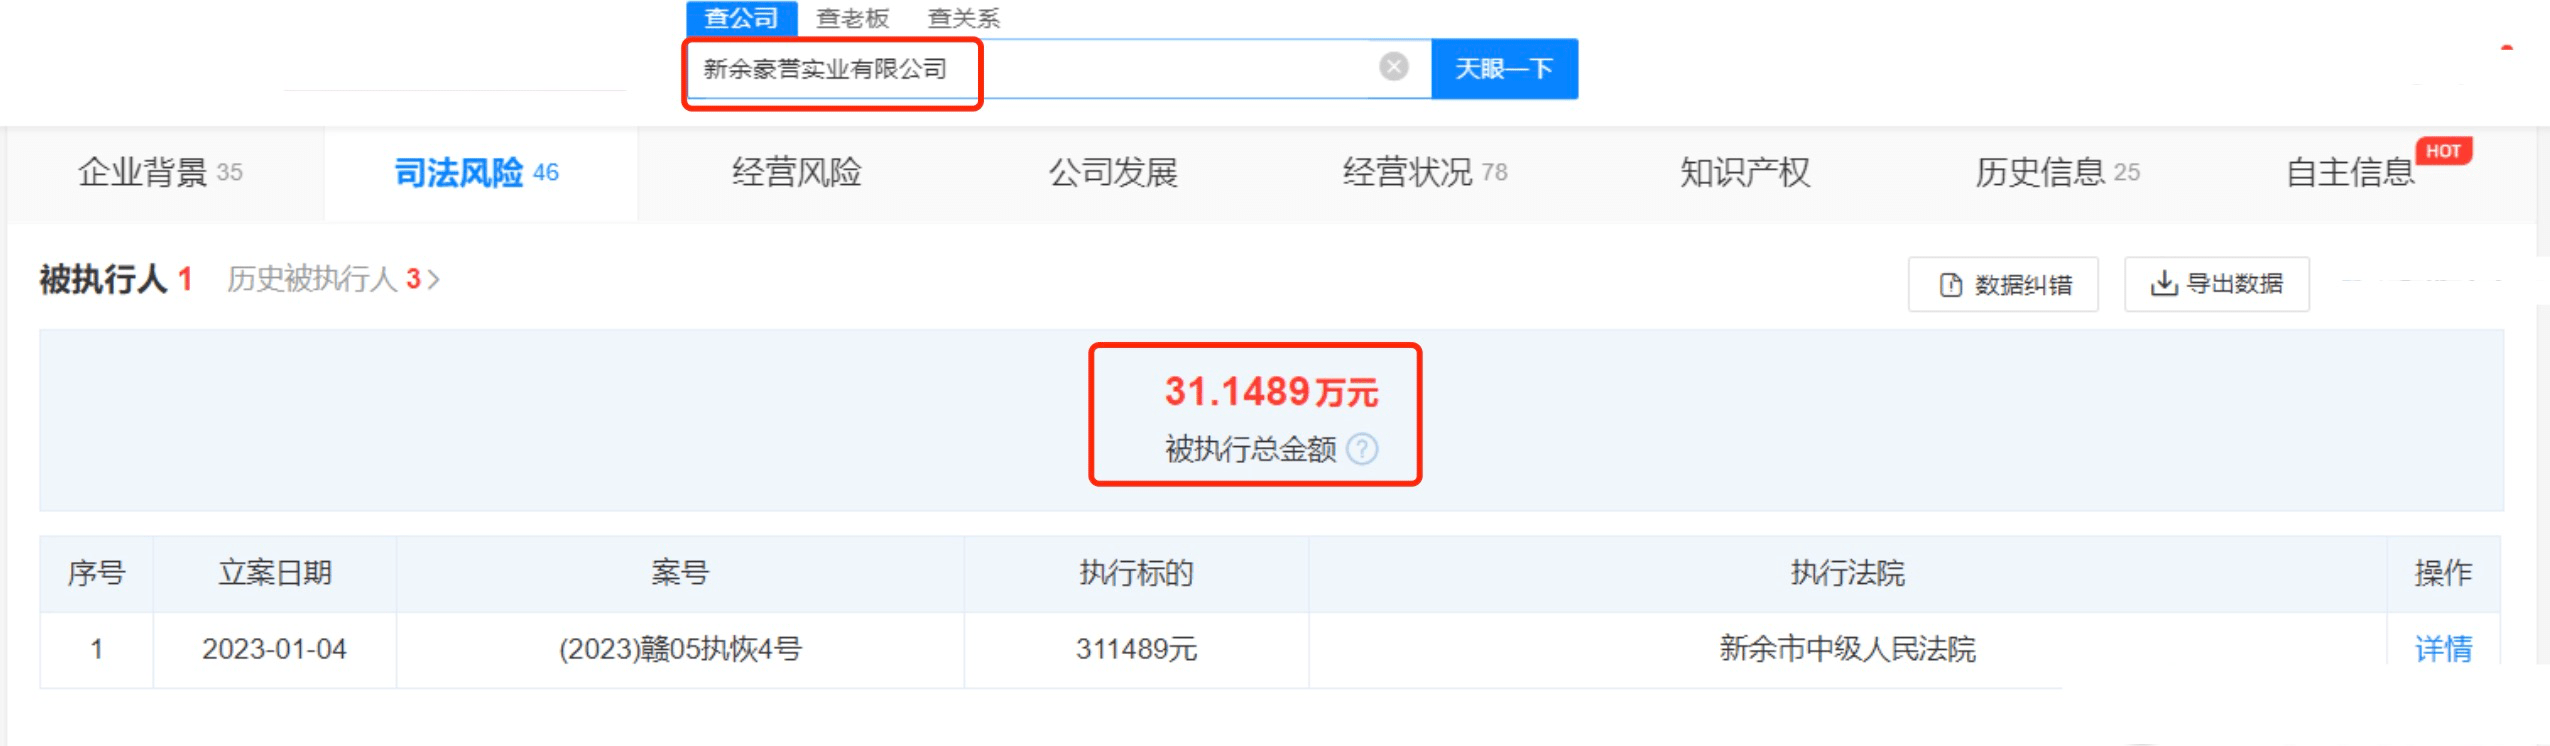Image resolution: width=2550 pixels, height=746 pixels.
Task: Open the 经营状况 tab
Action: [x=1425, y=172]
